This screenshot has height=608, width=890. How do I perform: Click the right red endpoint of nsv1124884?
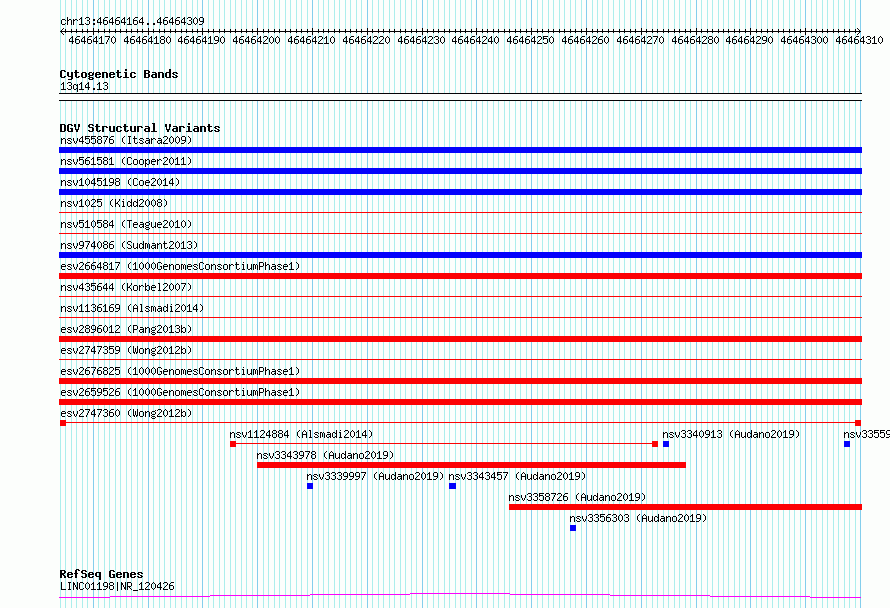click(x=654, y=444)
